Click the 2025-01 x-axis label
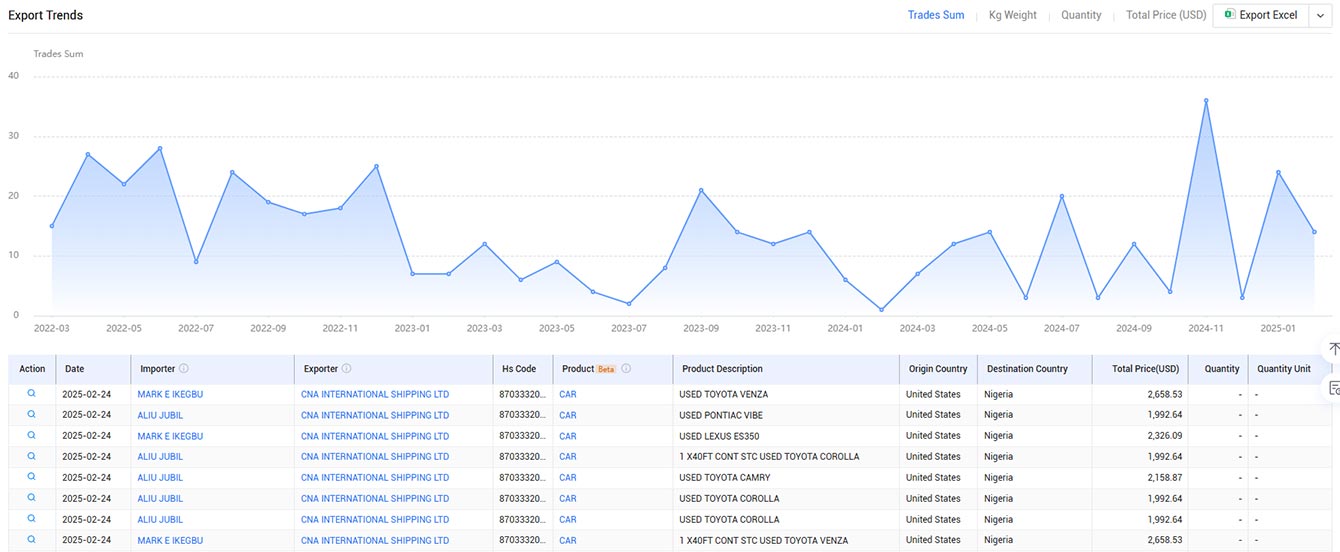The image size is (1340, 552). pos(1277,328)
